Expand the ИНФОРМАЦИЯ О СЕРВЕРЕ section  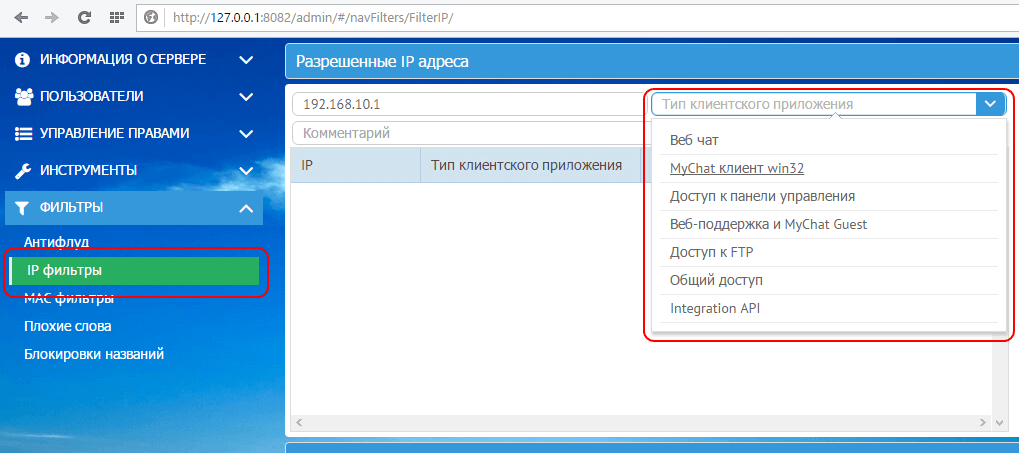(246, 60)
